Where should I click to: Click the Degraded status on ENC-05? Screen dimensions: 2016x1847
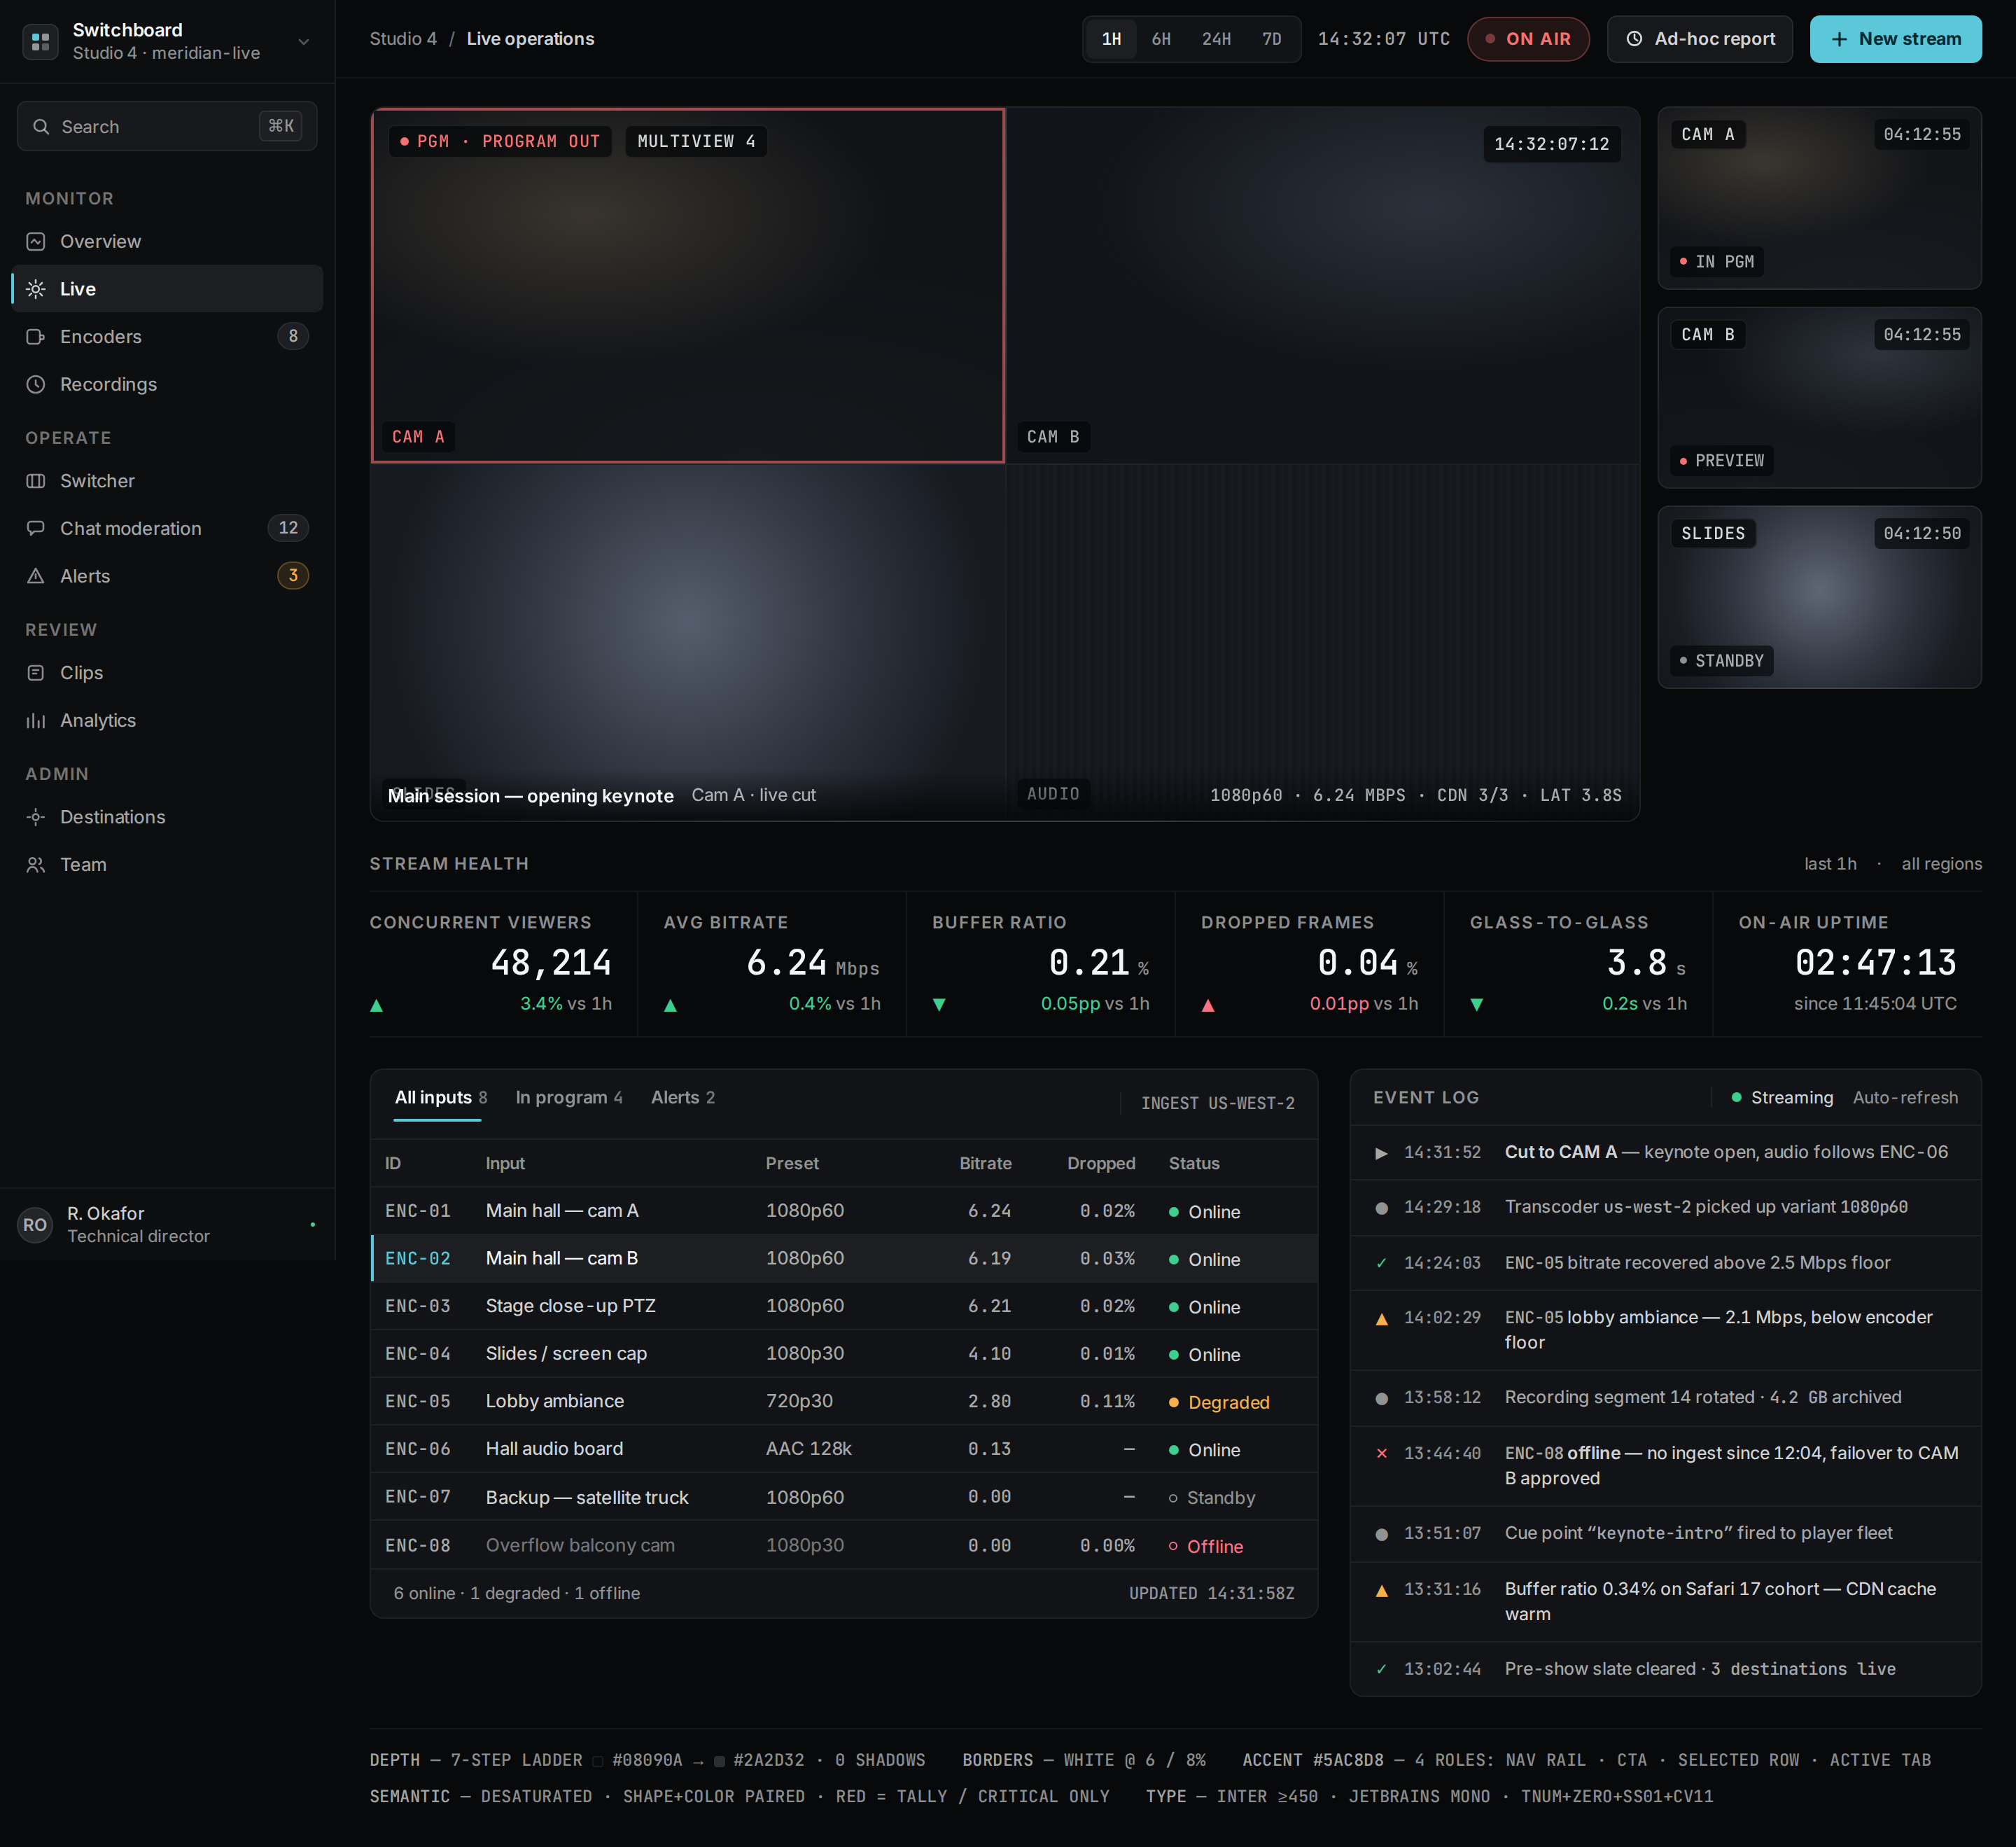click(1219, 1402)
